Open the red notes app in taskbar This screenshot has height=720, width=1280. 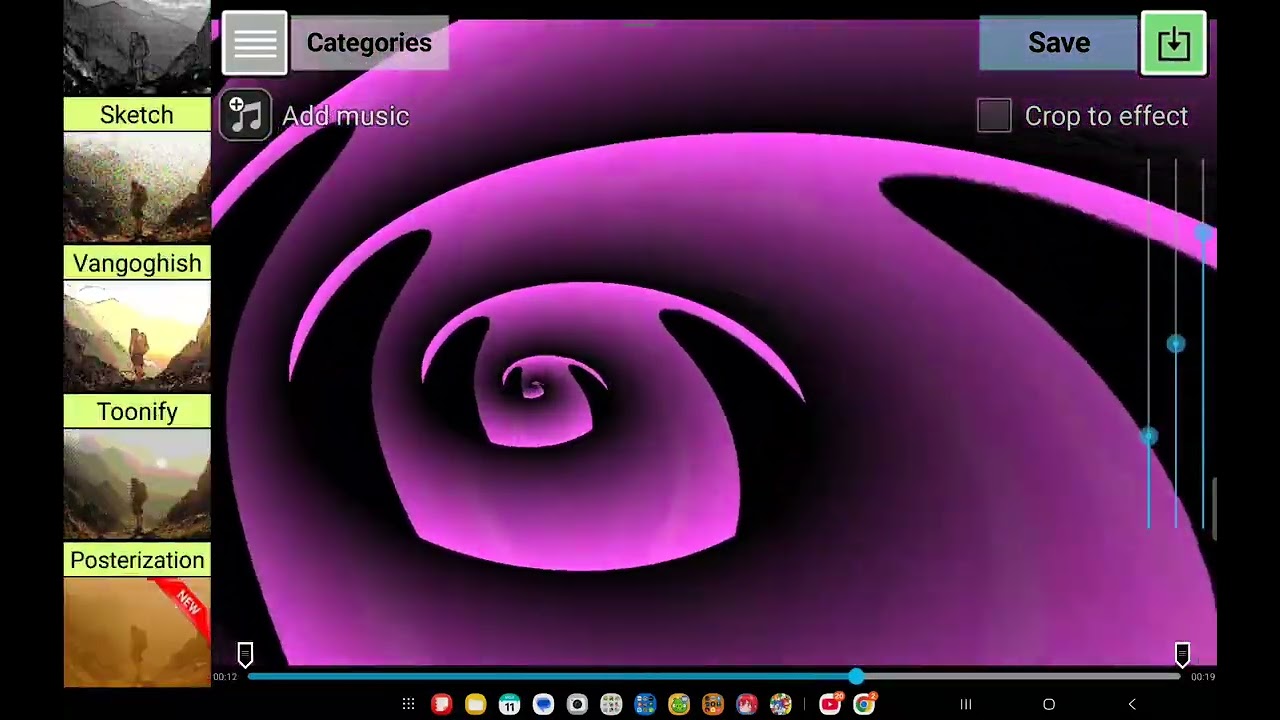coord(441,705)
